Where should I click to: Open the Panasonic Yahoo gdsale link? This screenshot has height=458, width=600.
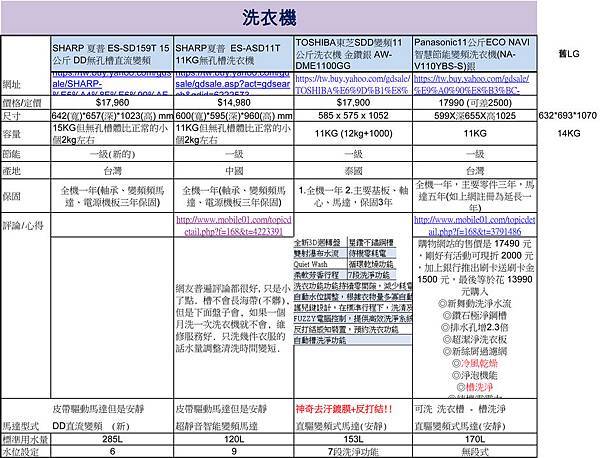point(472,84)
